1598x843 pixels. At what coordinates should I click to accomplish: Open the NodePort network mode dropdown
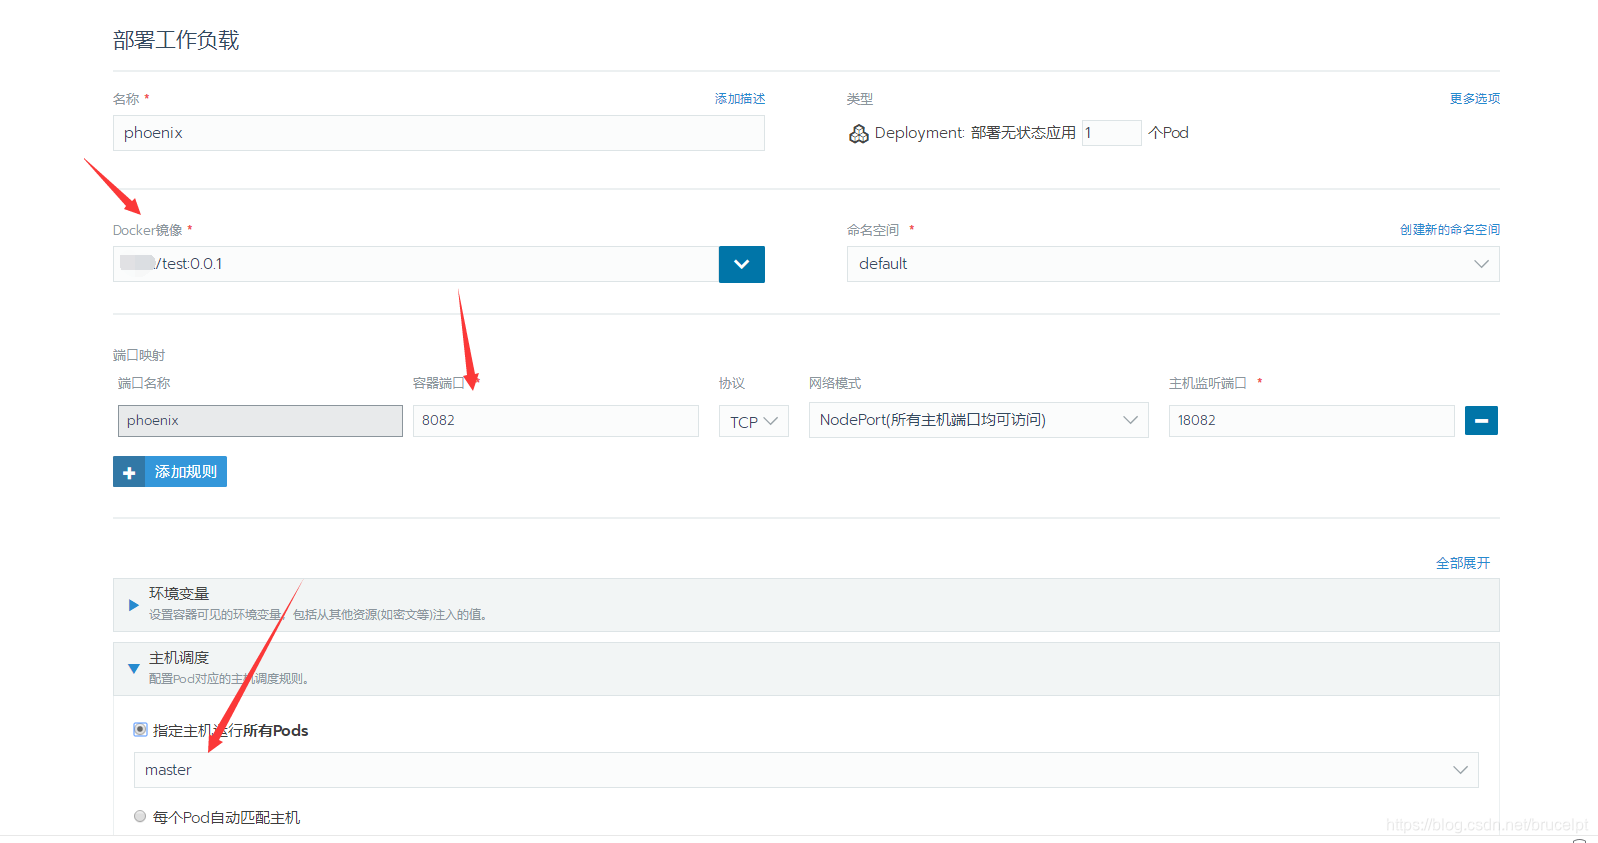click(x=978, y=420)
